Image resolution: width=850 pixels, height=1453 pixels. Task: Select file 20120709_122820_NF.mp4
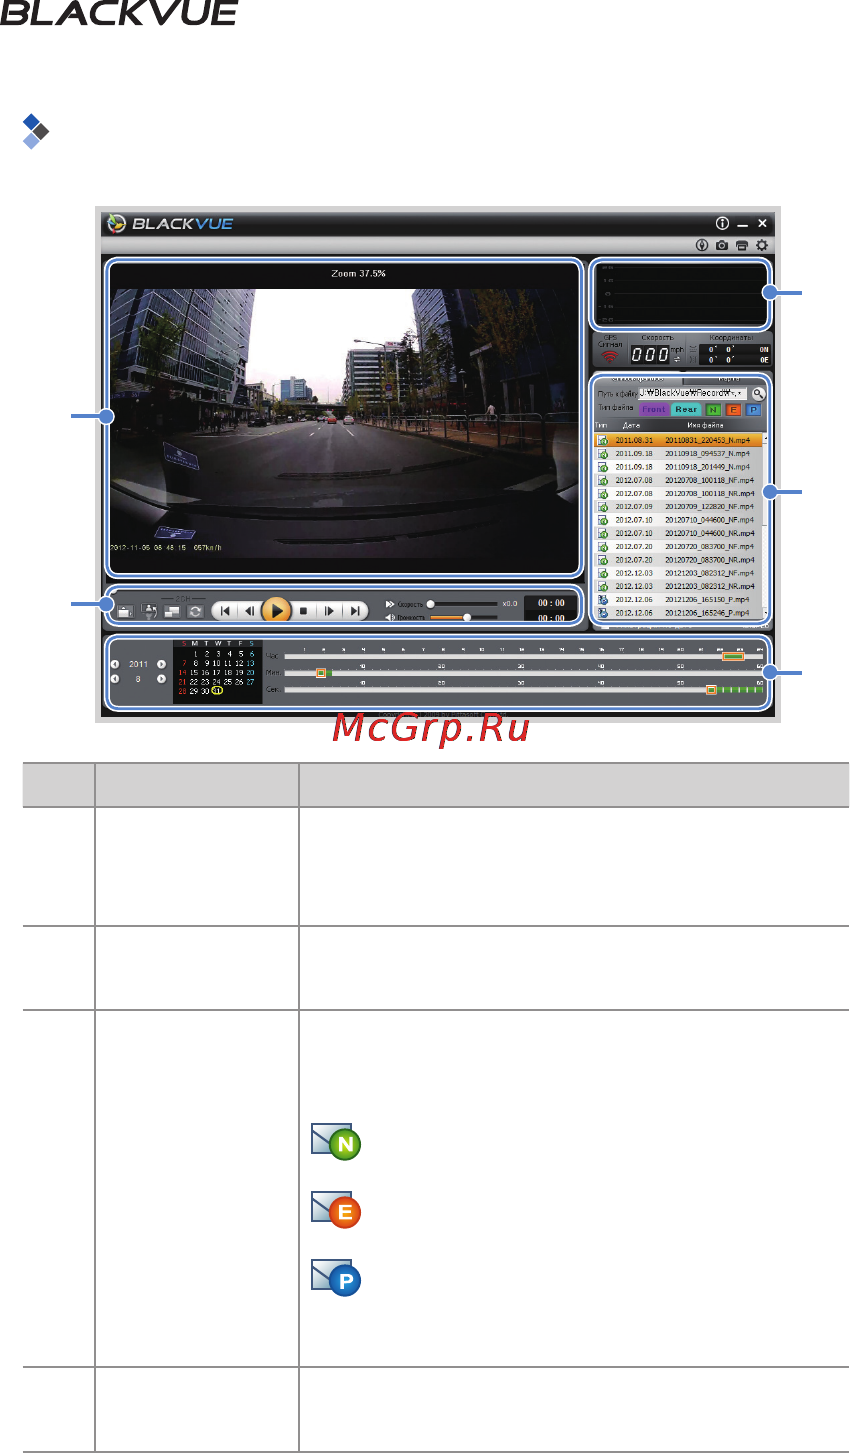point(679,506)
